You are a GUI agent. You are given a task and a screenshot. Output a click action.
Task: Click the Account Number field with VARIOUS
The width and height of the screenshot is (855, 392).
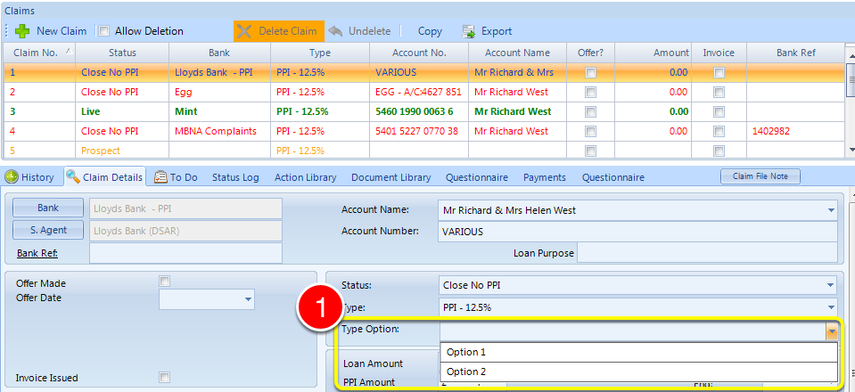[x=637, y=232]
